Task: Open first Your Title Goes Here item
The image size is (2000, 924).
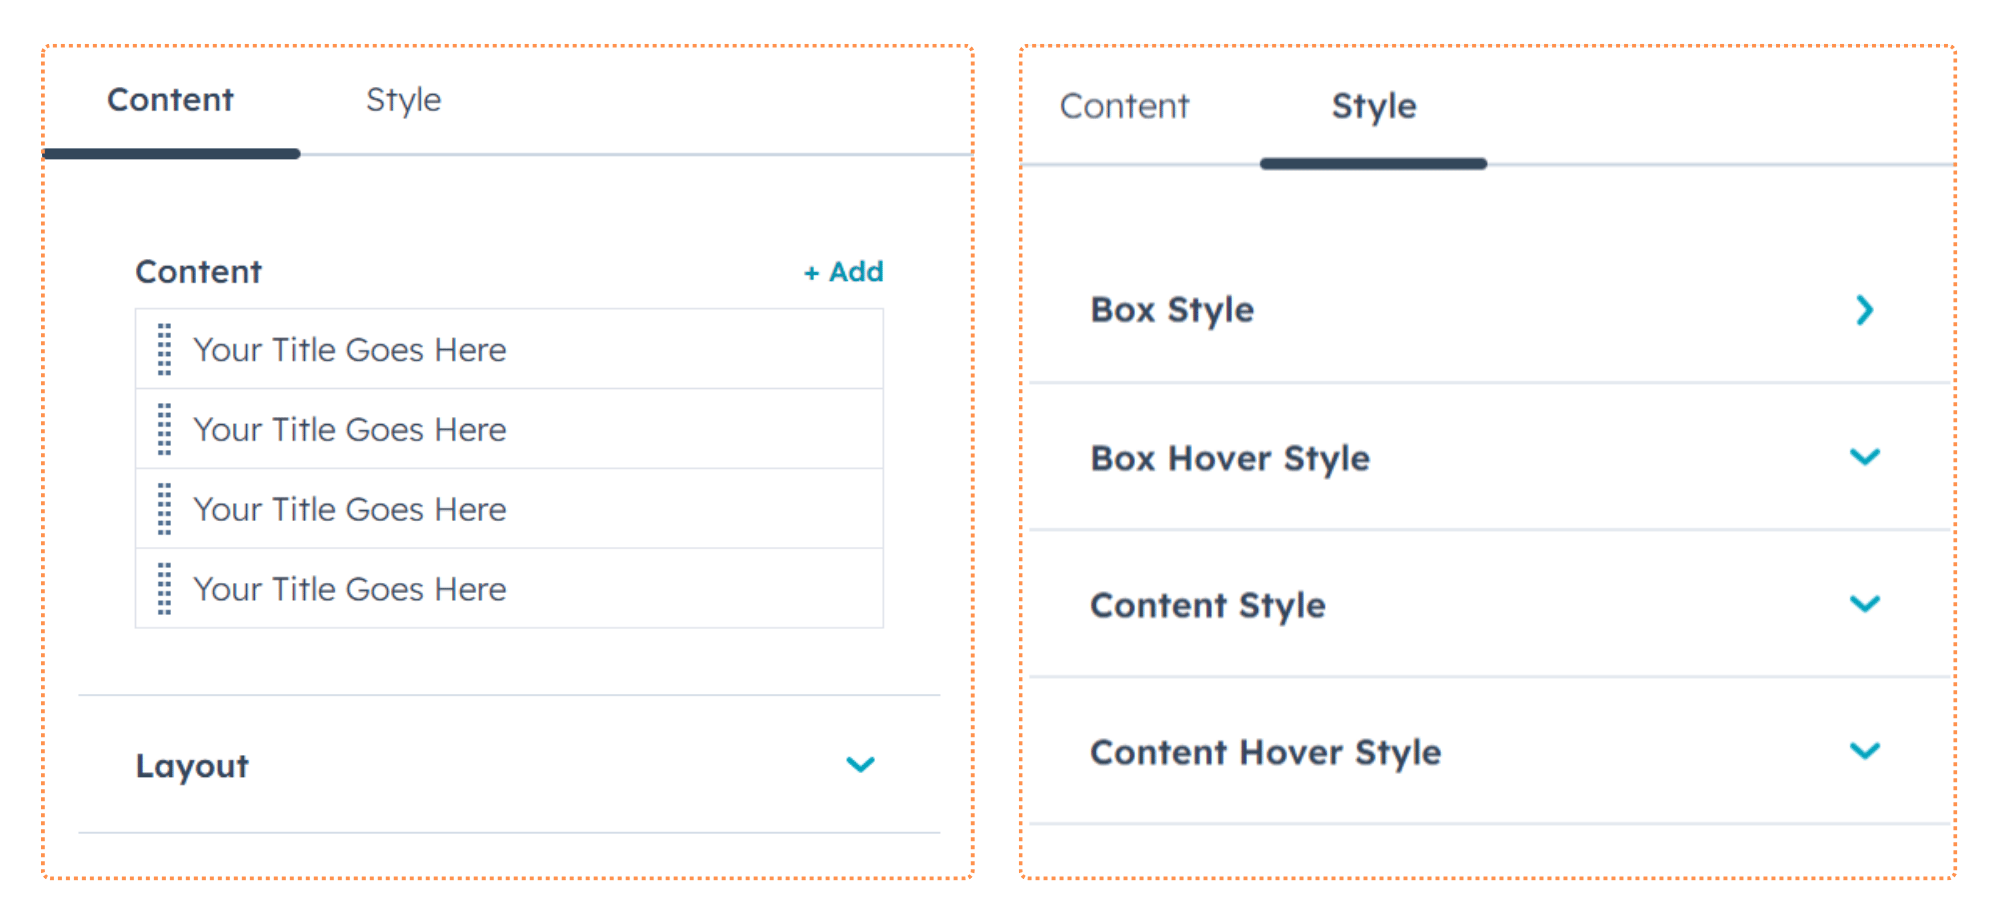Action: [x=350, y=350]
